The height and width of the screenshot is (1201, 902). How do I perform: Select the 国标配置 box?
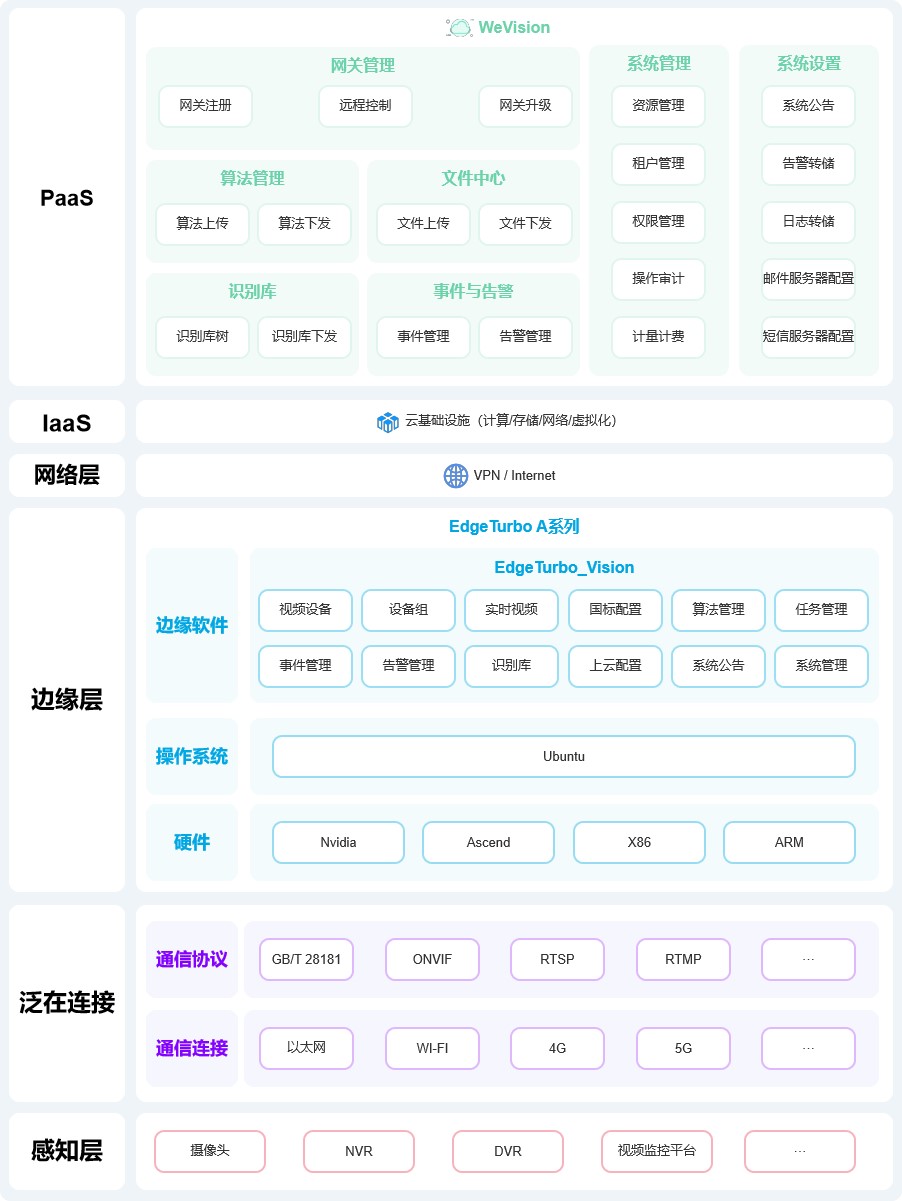[615, 610]
